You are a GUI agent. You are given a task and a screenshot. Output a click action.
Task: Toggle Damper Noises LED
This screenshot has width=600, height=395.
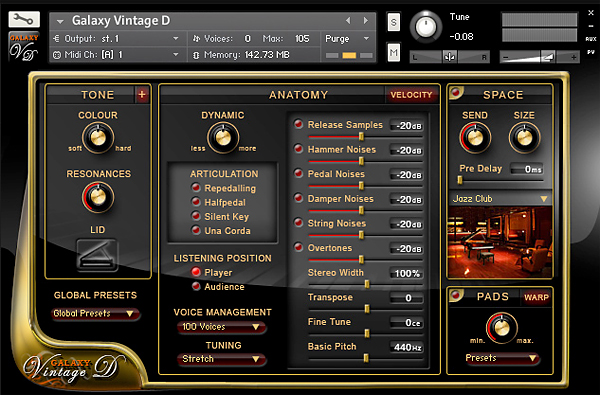pos(298,198)
